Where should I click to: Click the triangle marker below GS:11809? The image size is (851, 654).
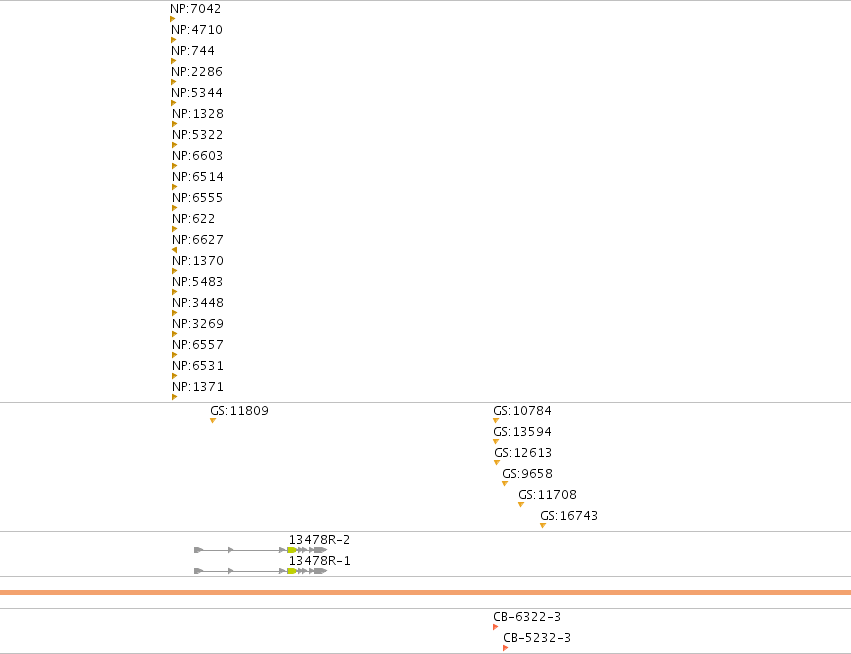(213, 421)
